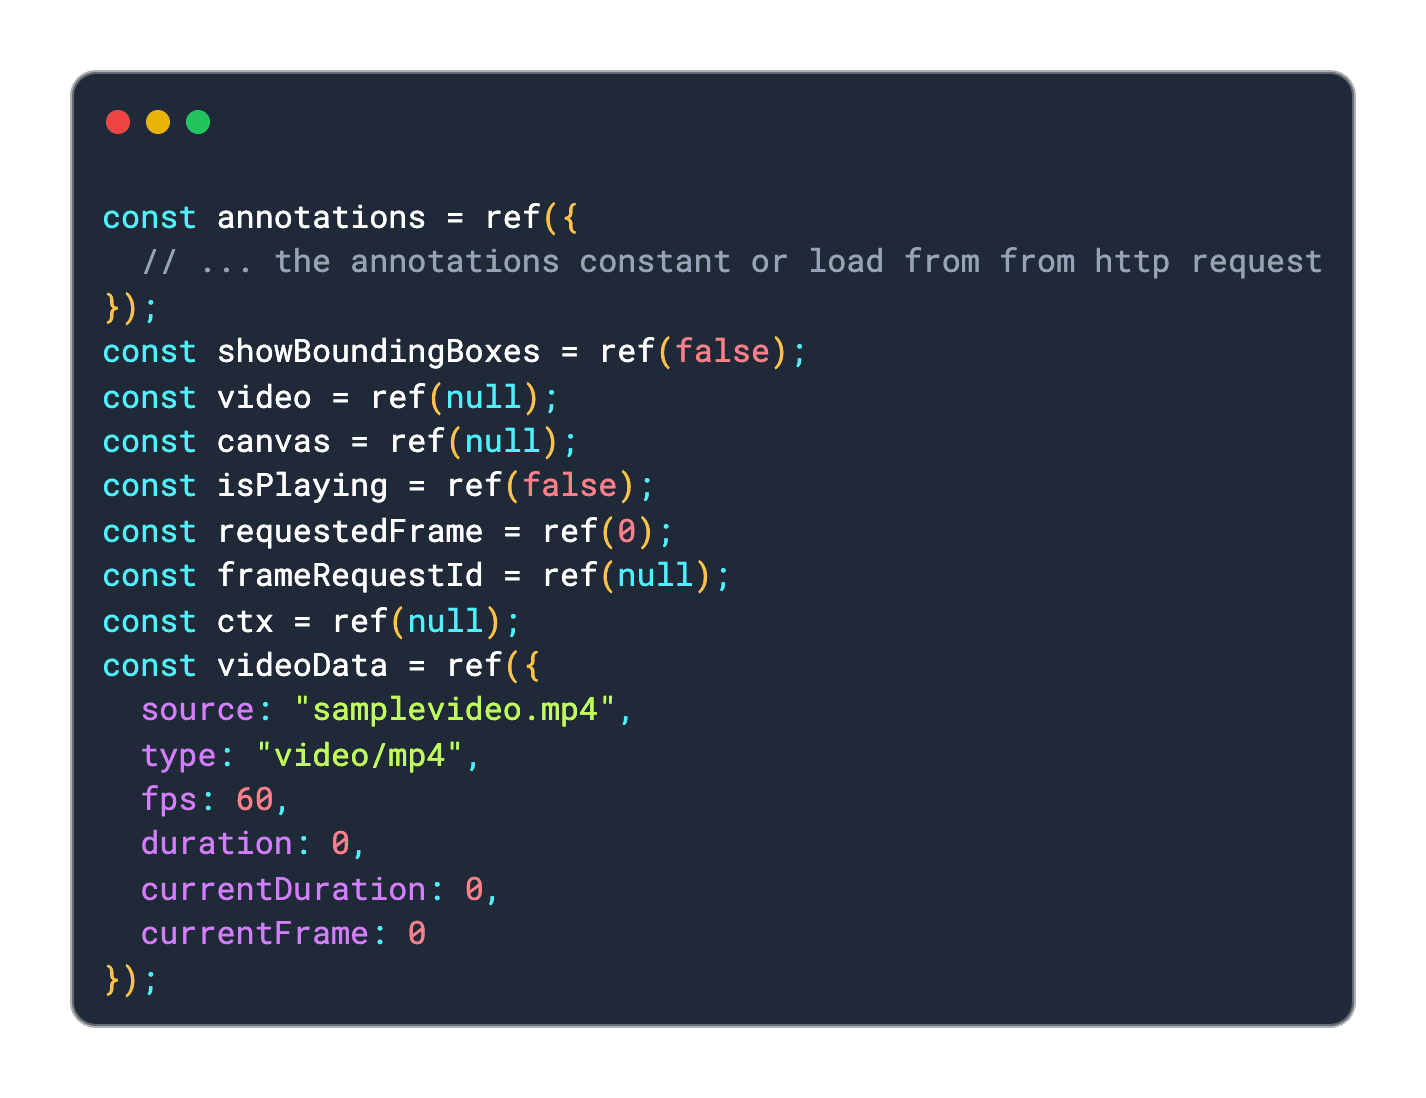Click the requestedFrame variable name
This screenshot has width=1426, height=1098.
tap(350, 531)
